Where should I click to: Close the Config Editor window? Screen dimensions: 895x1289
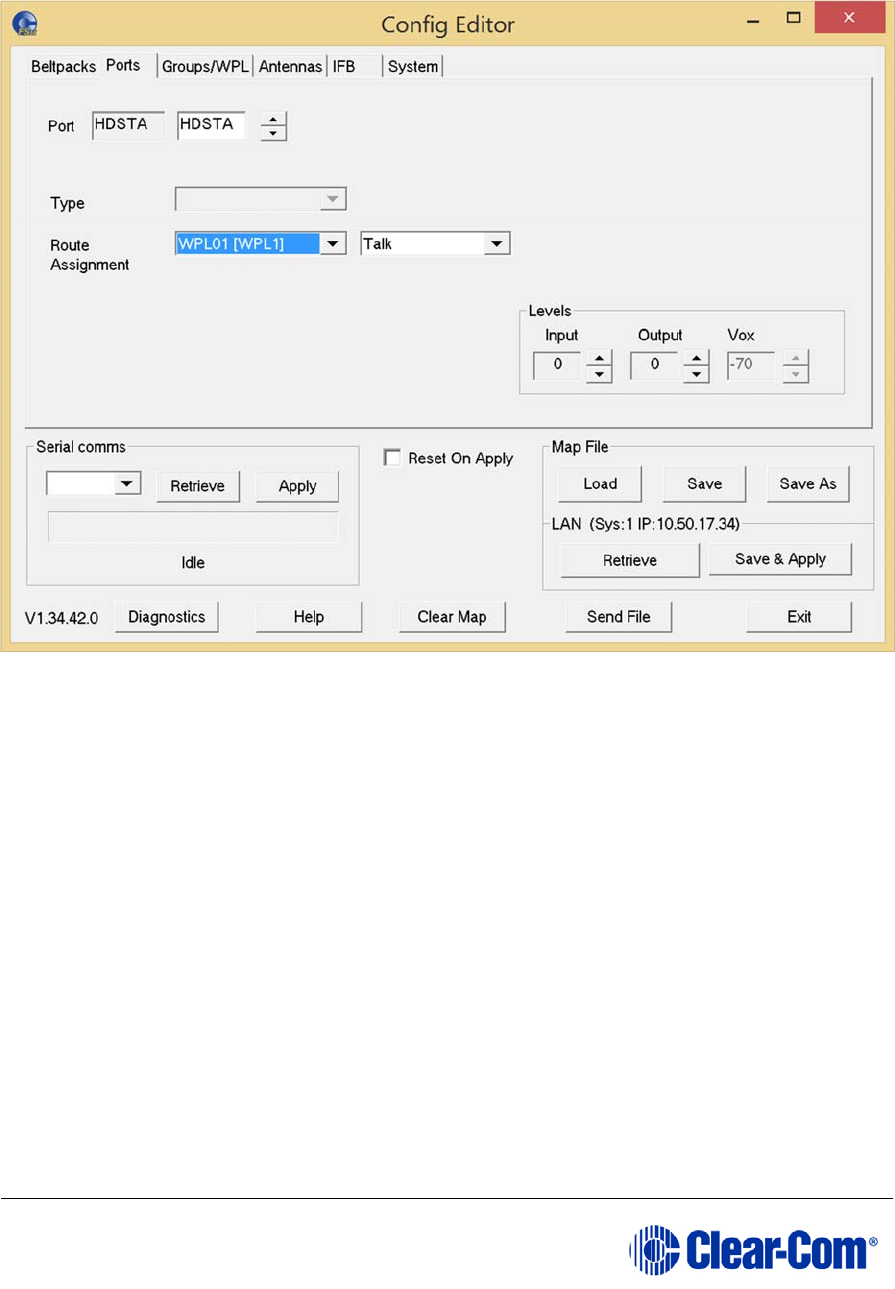[x=850, y=17]
